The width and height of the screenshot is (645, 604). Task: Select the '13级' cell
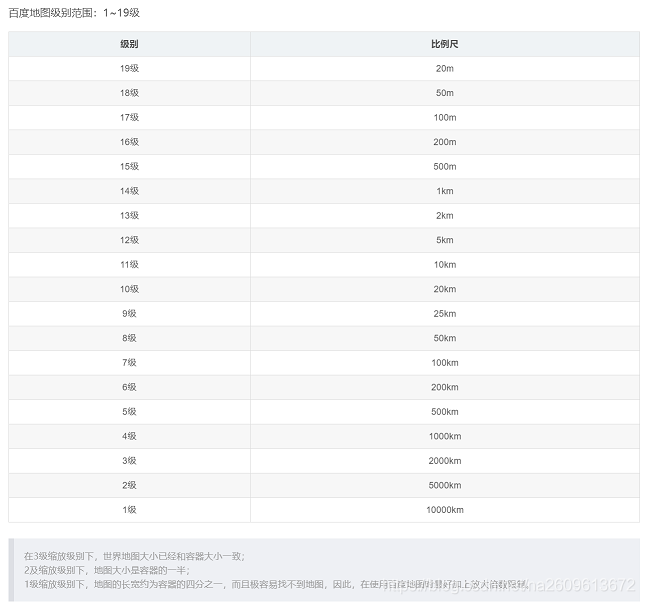(x=129, y=216)
